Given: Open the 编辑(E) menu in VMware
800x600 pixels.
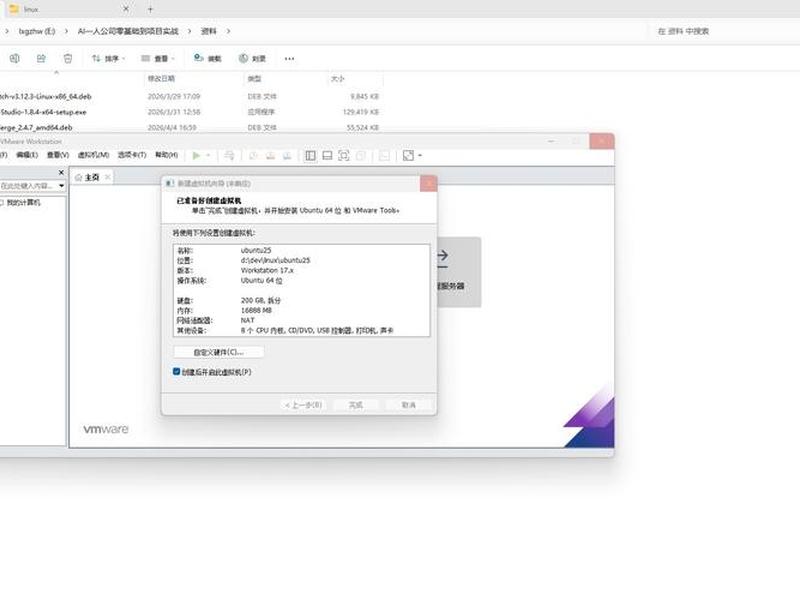Looking at the screenshot, I should tap(27, 155).
